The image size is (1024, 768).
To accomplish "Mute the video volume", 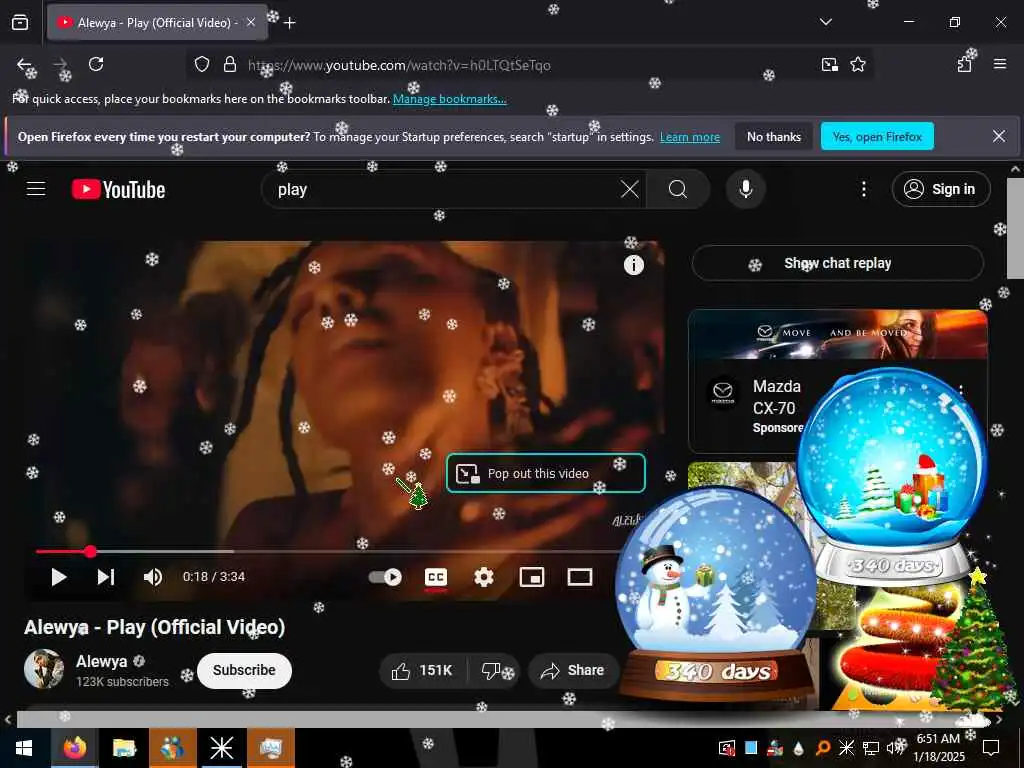I will click(x=153, y=577).
